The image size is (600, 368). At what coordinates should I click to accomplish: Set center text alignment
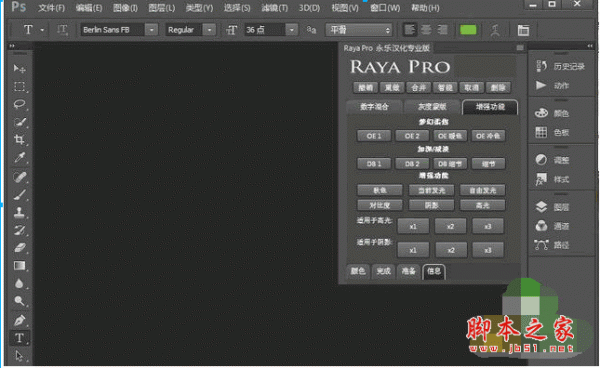pyautogui.click(x=426, y=30)
